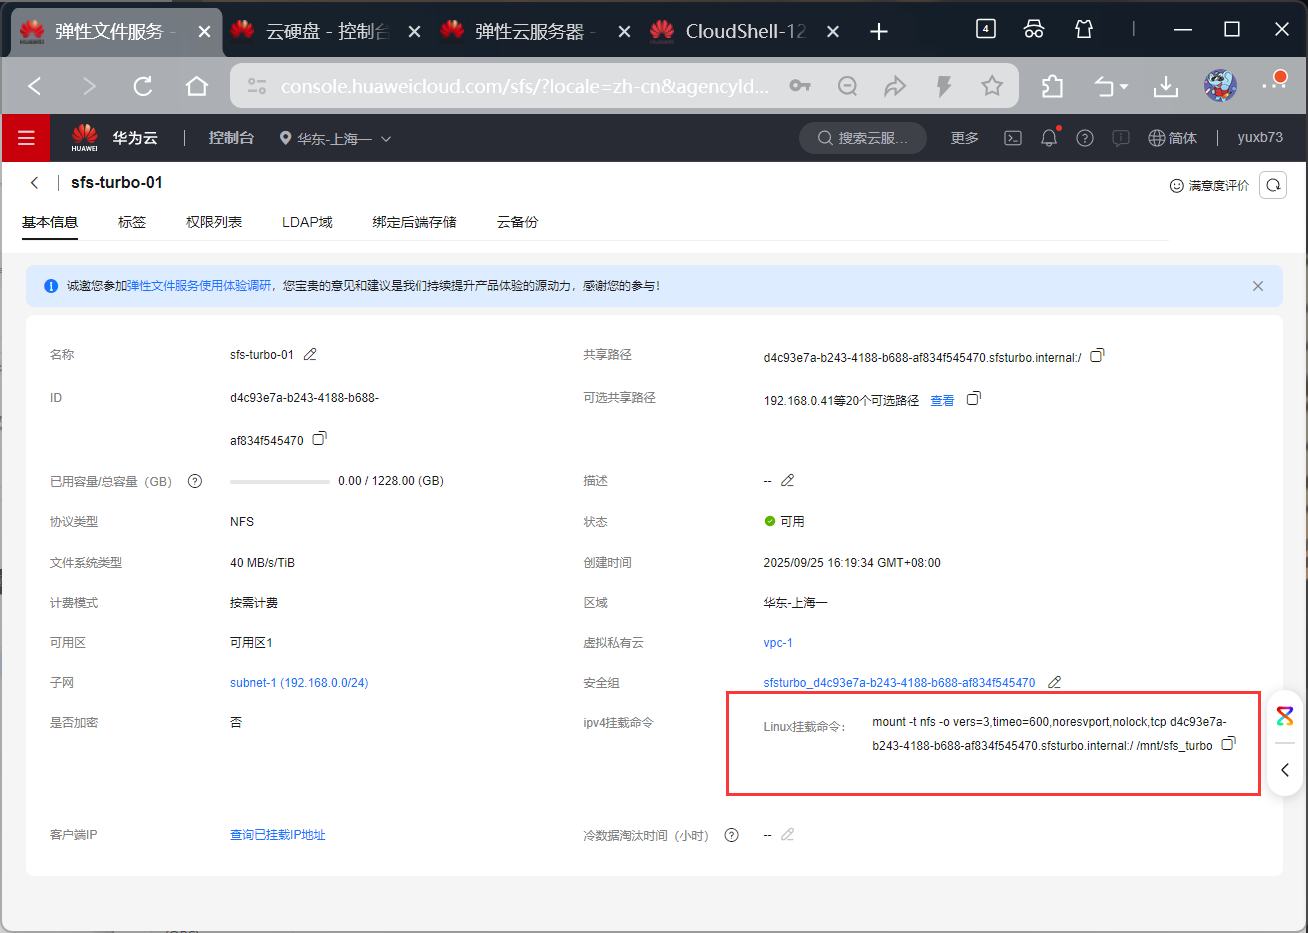The image size is (1308, 933).
Task: Edit the security group pencil icon
Action: point(1054,682)
